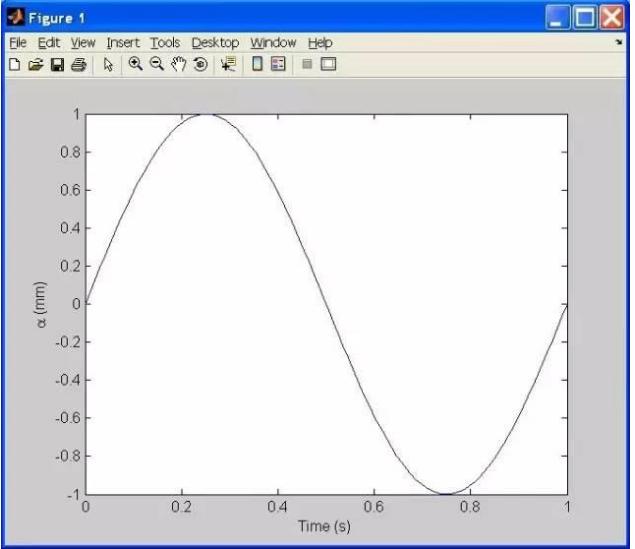635x549 pixels.
Task: Toggle the Data Cursor tool
Action: [228, 63]
